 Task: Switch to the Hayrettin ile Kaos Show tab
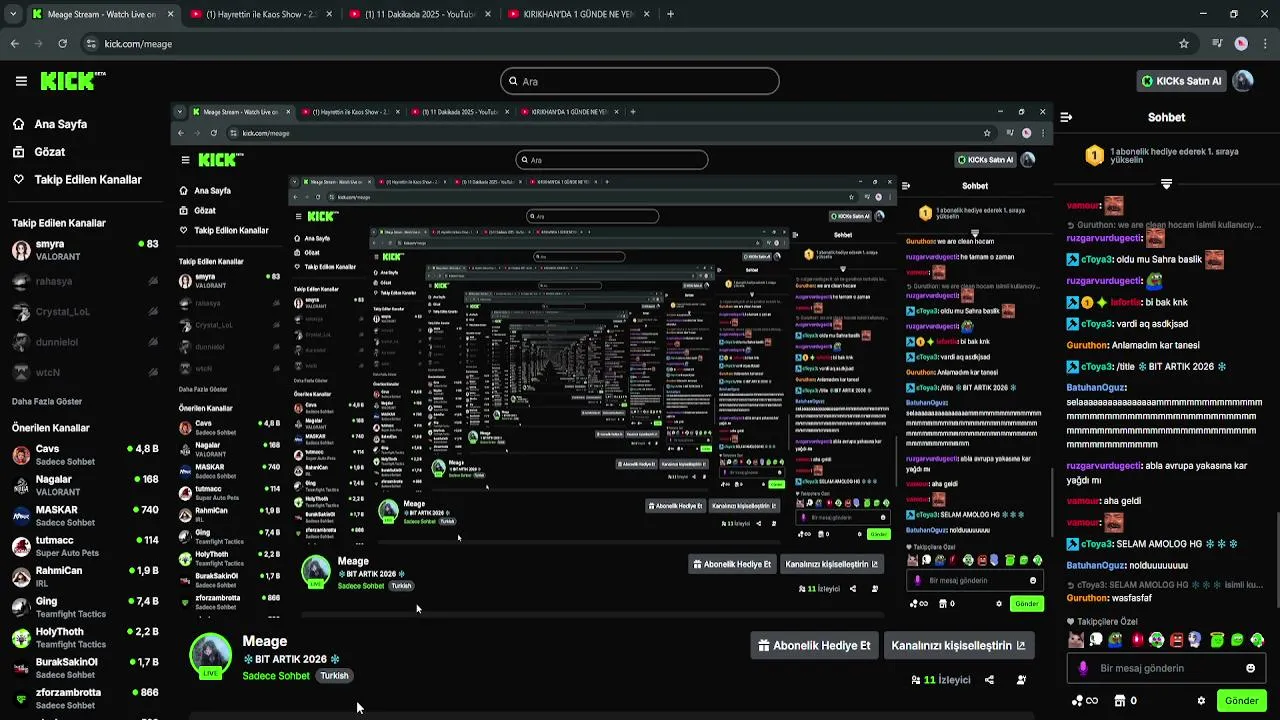[262, 14]
